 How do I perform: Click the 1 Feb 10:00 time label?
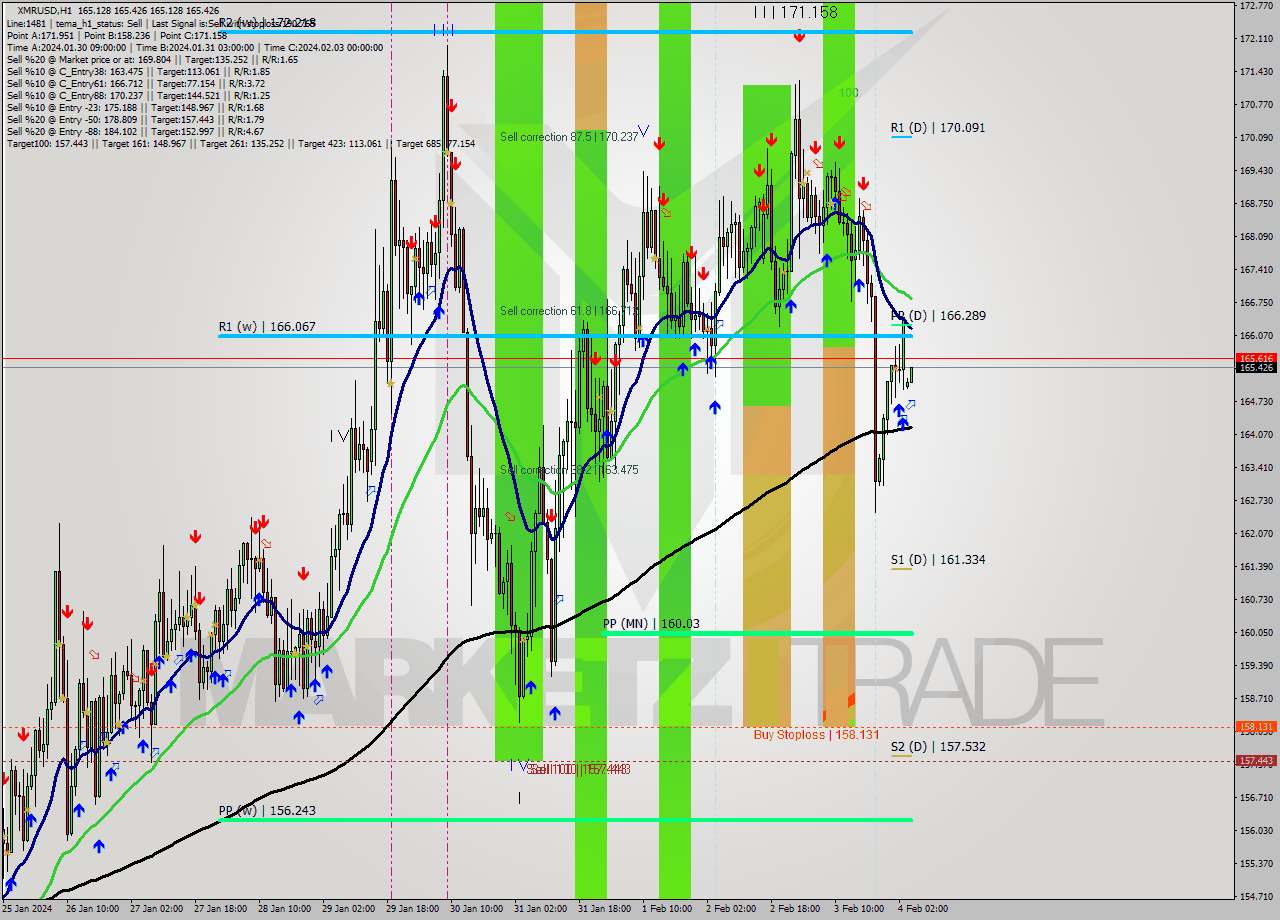point(667,909)
